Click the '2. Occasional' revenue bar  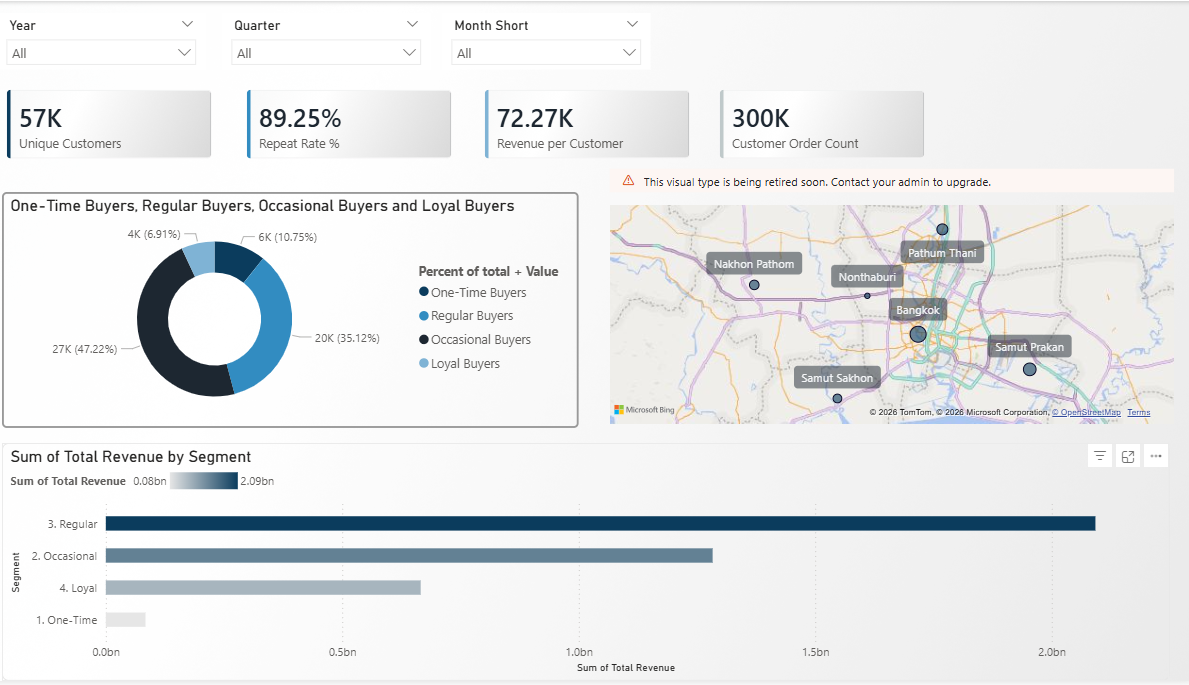tap(409, 555)
